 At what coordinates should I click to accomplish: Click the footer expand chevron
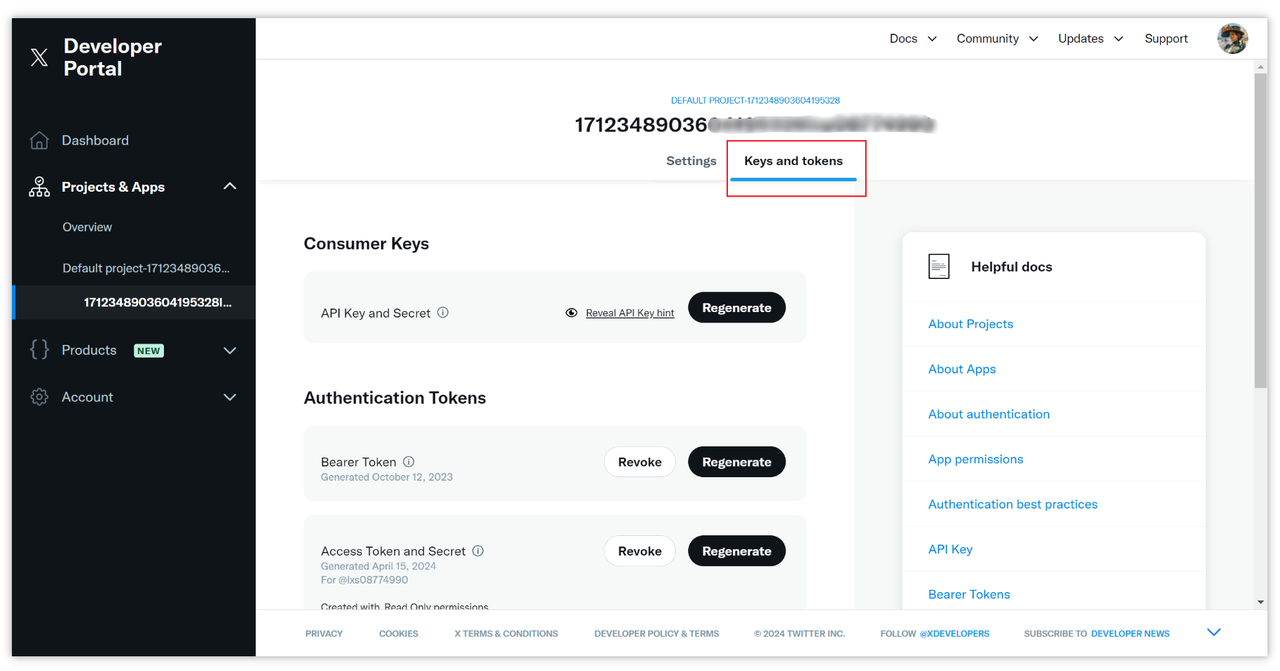pos(1214,632)
